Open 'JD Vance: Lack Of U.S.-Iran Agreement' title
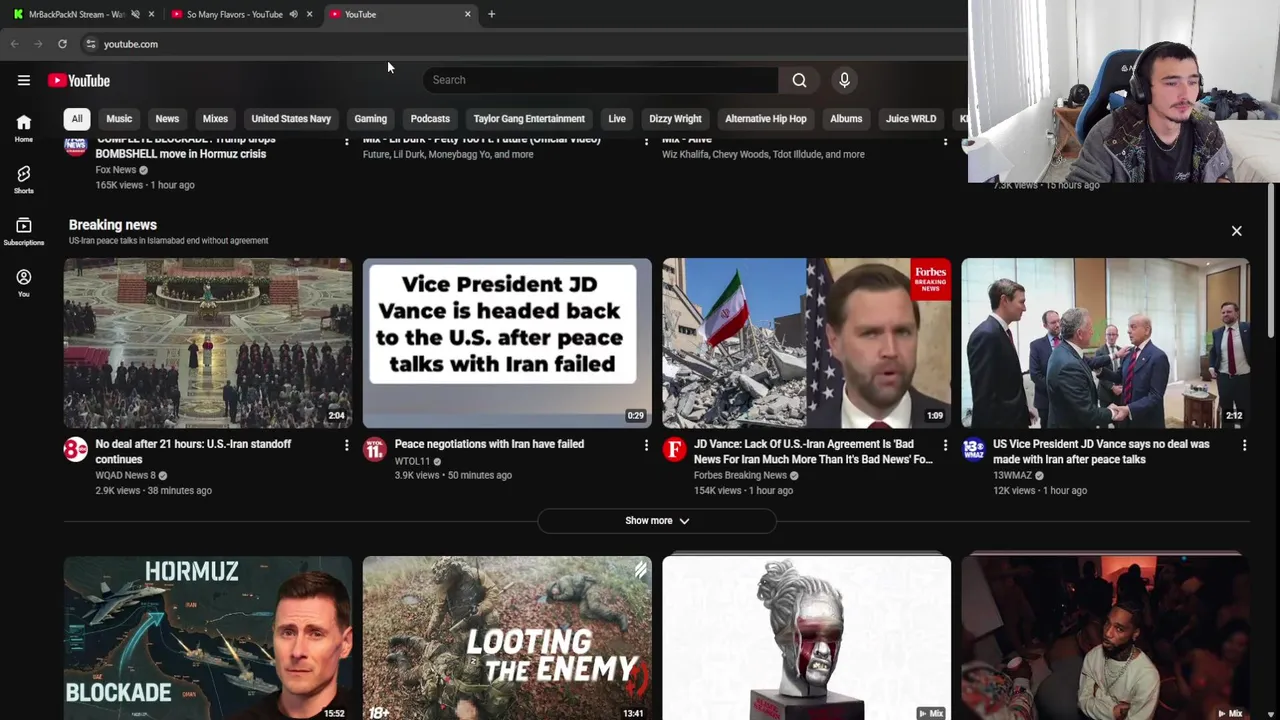1280x720 pixels. pyautogui.click(x=813, y=452)
